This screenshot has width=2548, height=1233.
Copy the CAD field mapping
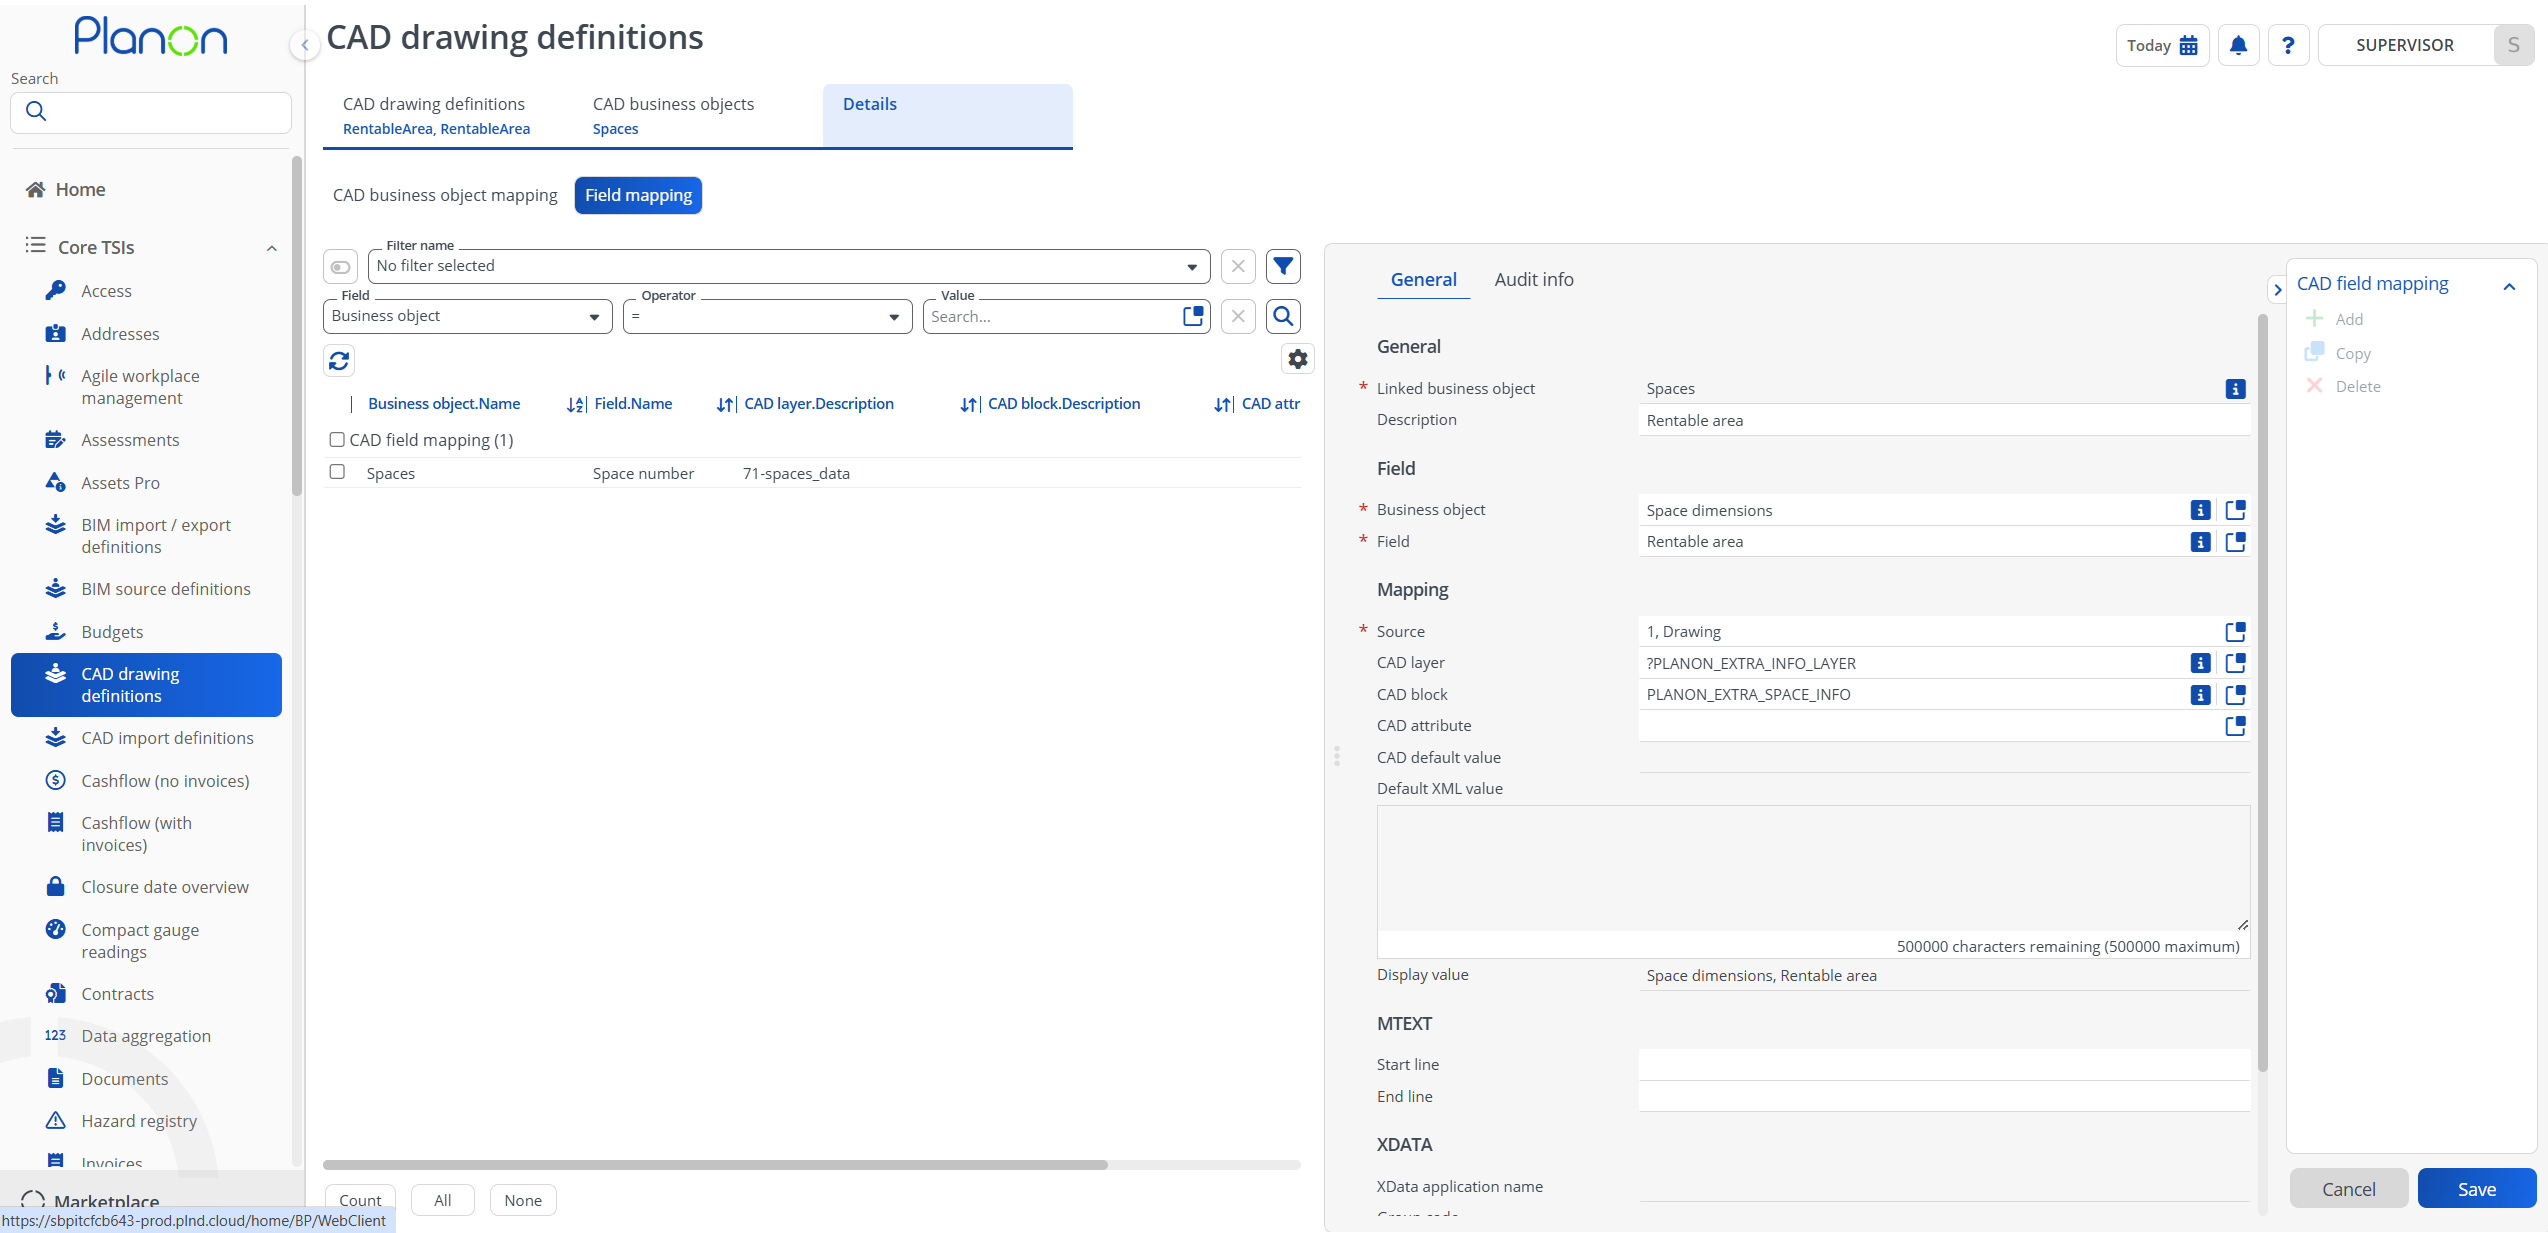coord(2337,353)
